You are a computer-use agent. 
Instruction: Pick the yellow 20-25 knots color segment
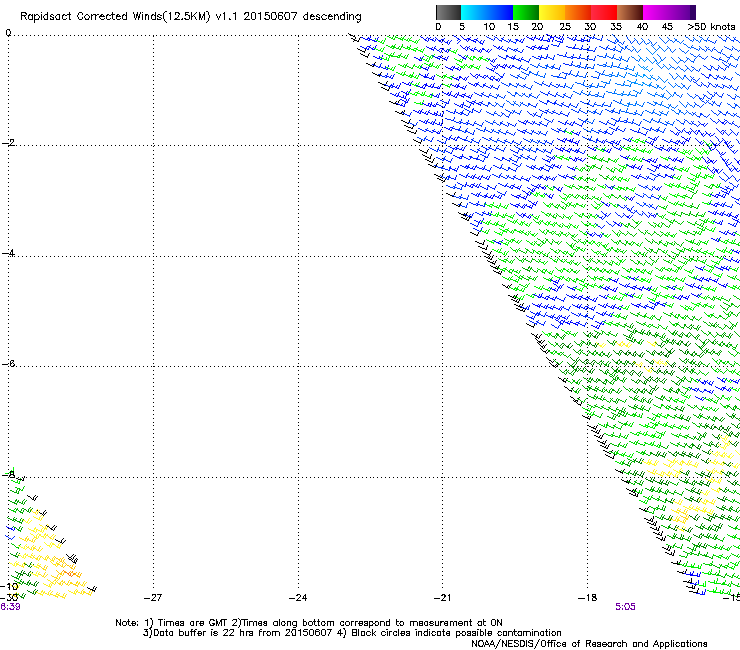point(552,12)
